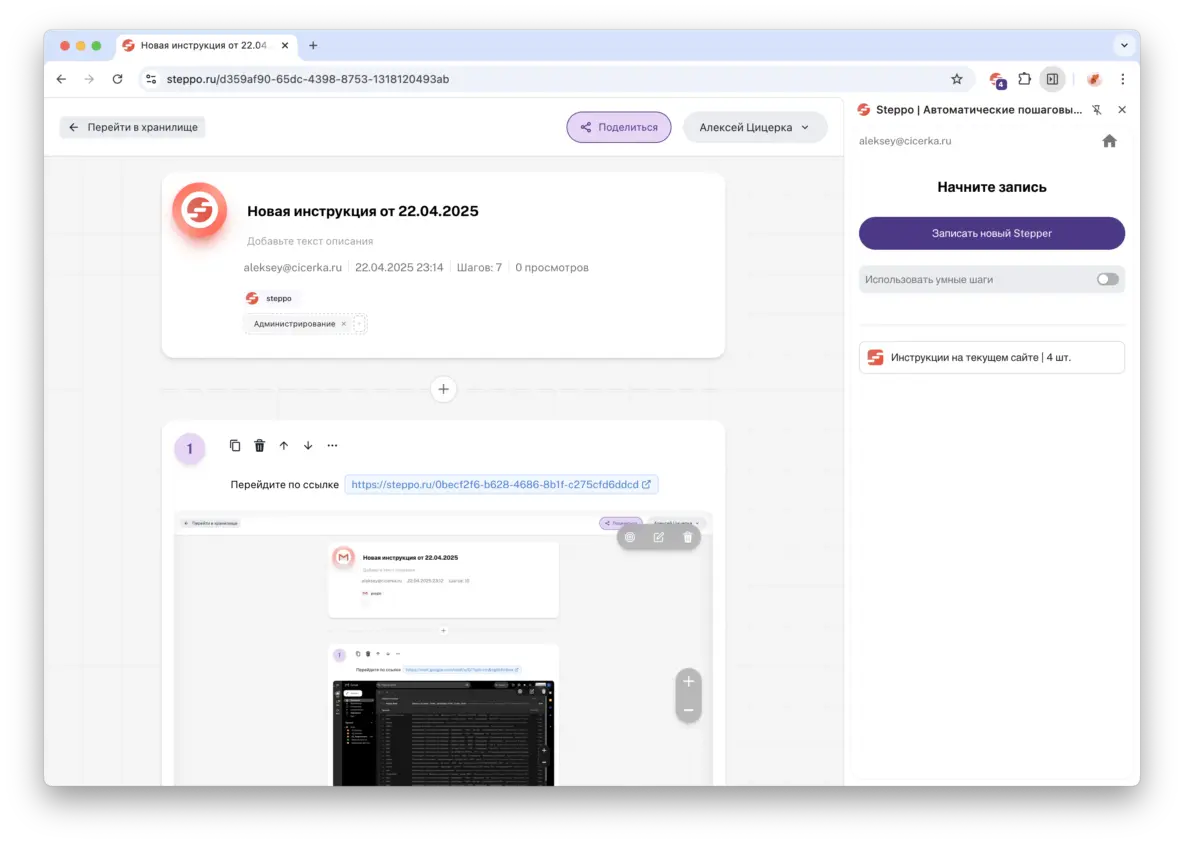Toggle the browser side panel icon
The image size is (1184, 844).
point(1052,79)
